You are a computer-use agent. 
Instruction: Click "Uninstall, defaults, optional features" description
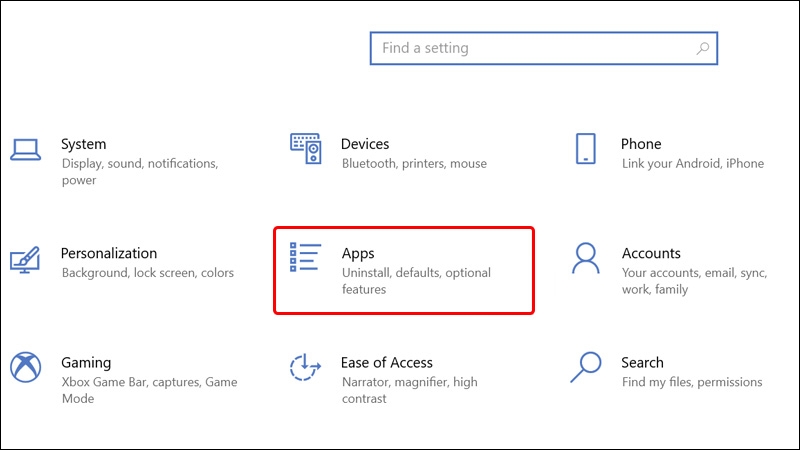click(416, 281)
